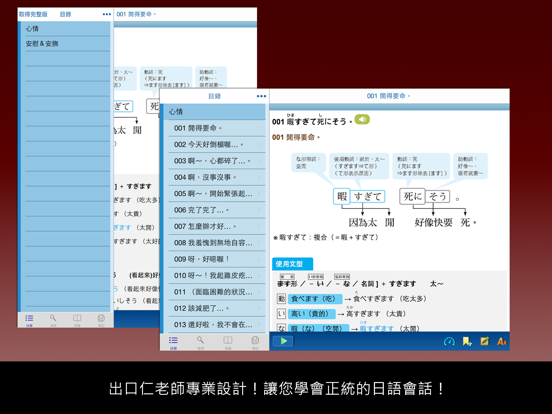
Task: Change font size with the orange Aa icon
Action: [501, 341]
